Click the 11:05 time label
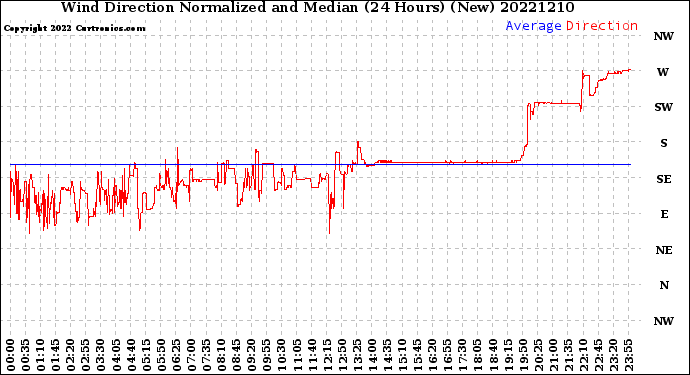Viewport: 690px width, 375px height. click(x=297, y=356)
